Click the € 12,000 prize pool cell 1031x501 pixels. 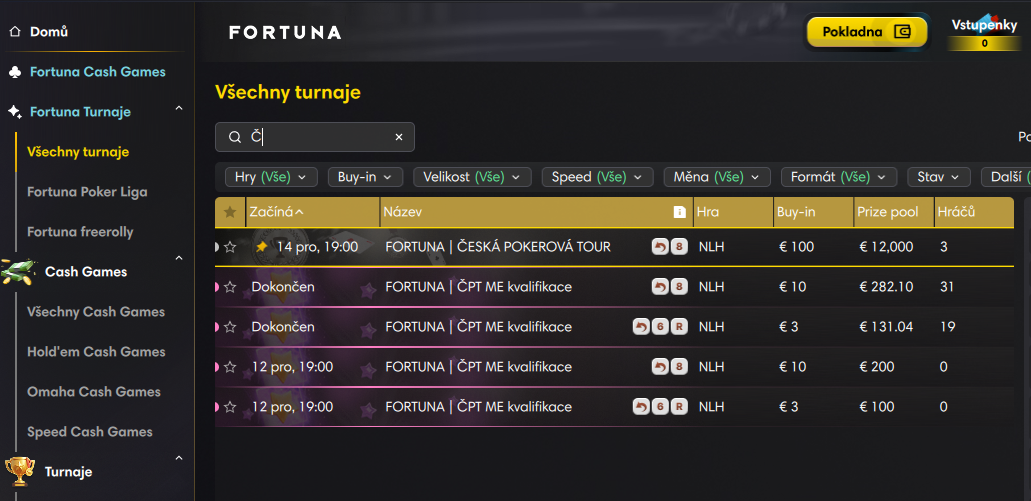(886, 247)
